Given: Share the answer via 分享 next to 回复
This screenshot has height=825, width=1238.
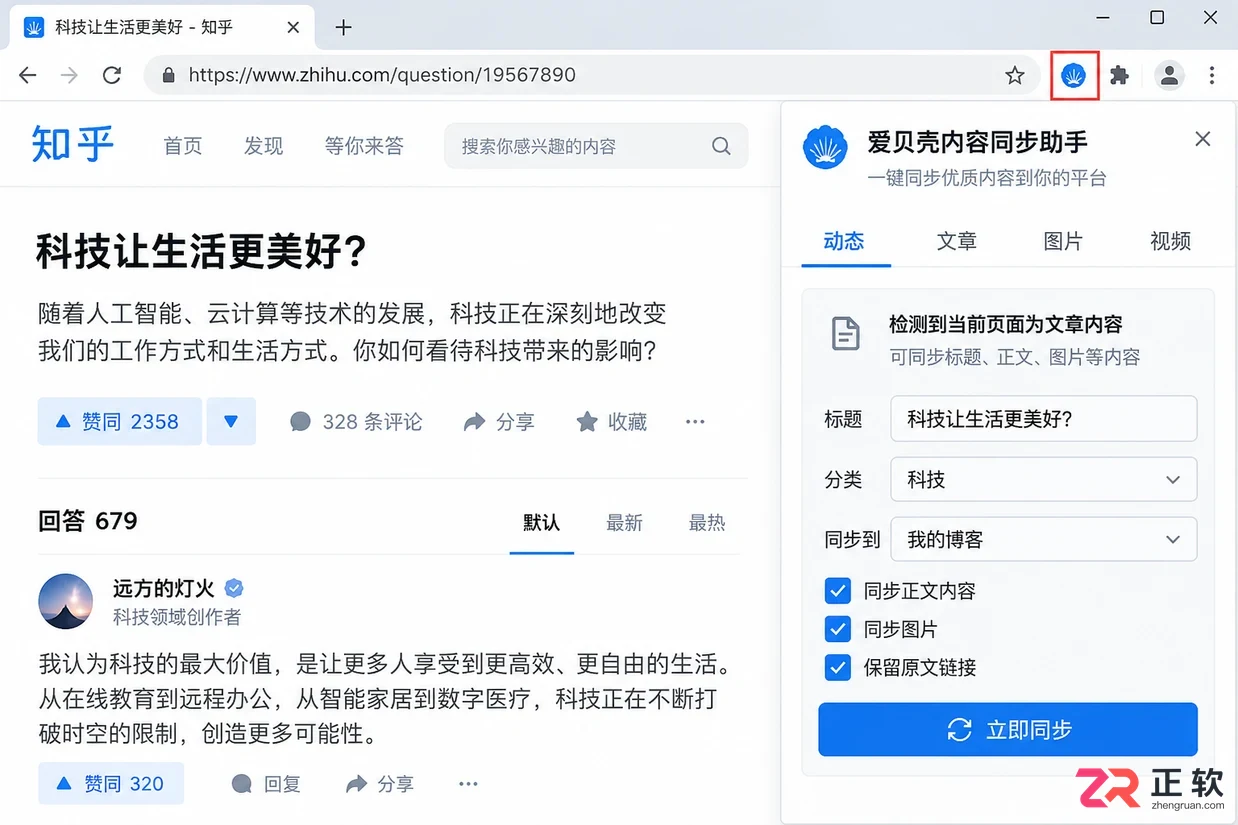Looking at the screenshot, I should pyautogui.click(x=380, y=784).
